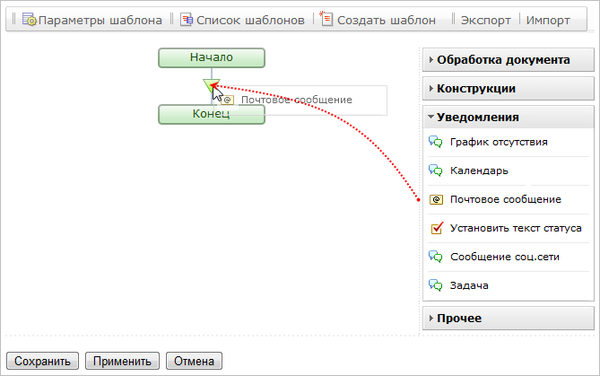This screenshot has width=600, height=376.
Task: Select Календарь text in the list
Action: click(479, 171)
